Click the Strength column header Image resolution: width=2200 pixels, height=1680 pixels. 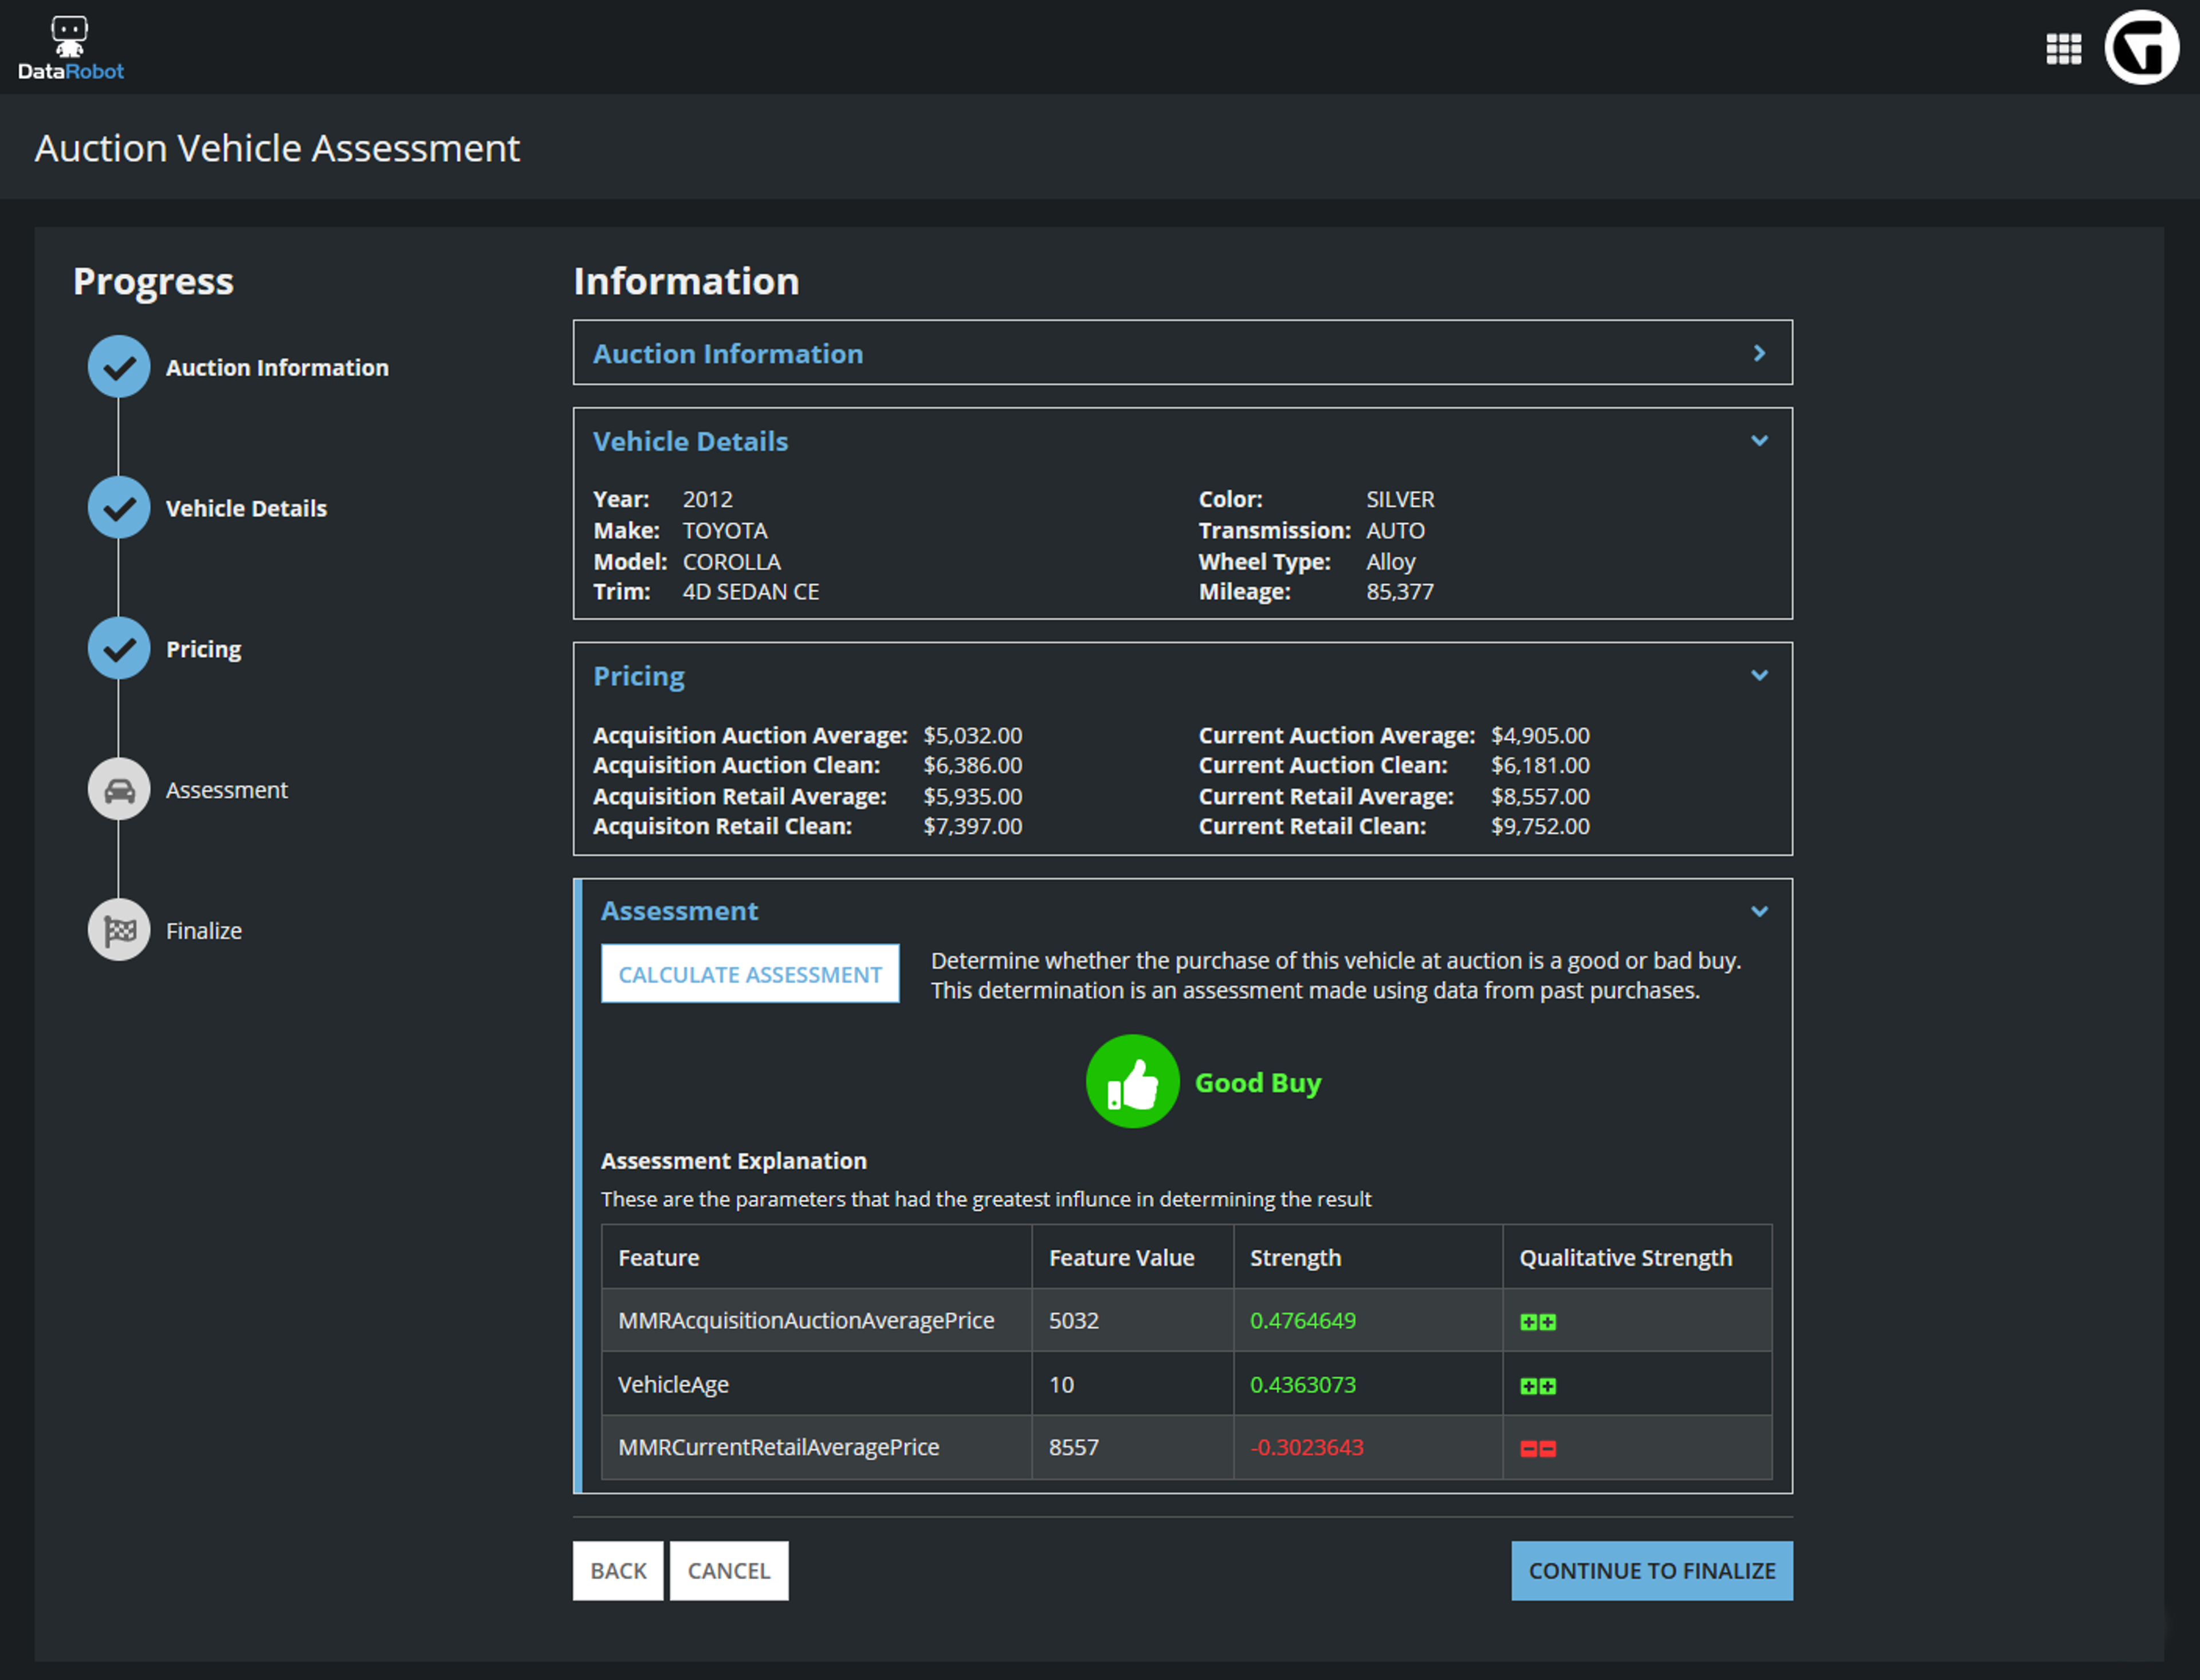tap(1368, 1257)
